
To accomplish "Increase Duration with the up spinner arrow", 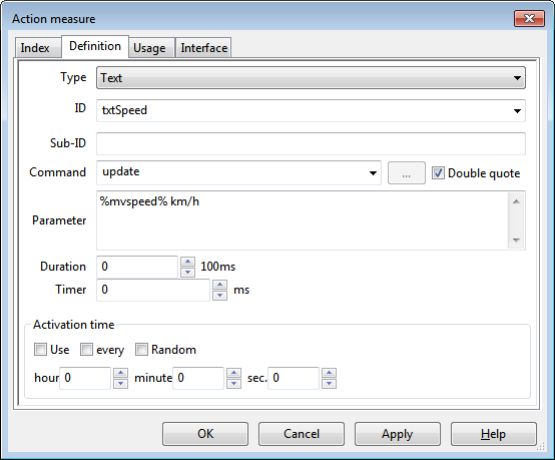I will click(188, 262).
